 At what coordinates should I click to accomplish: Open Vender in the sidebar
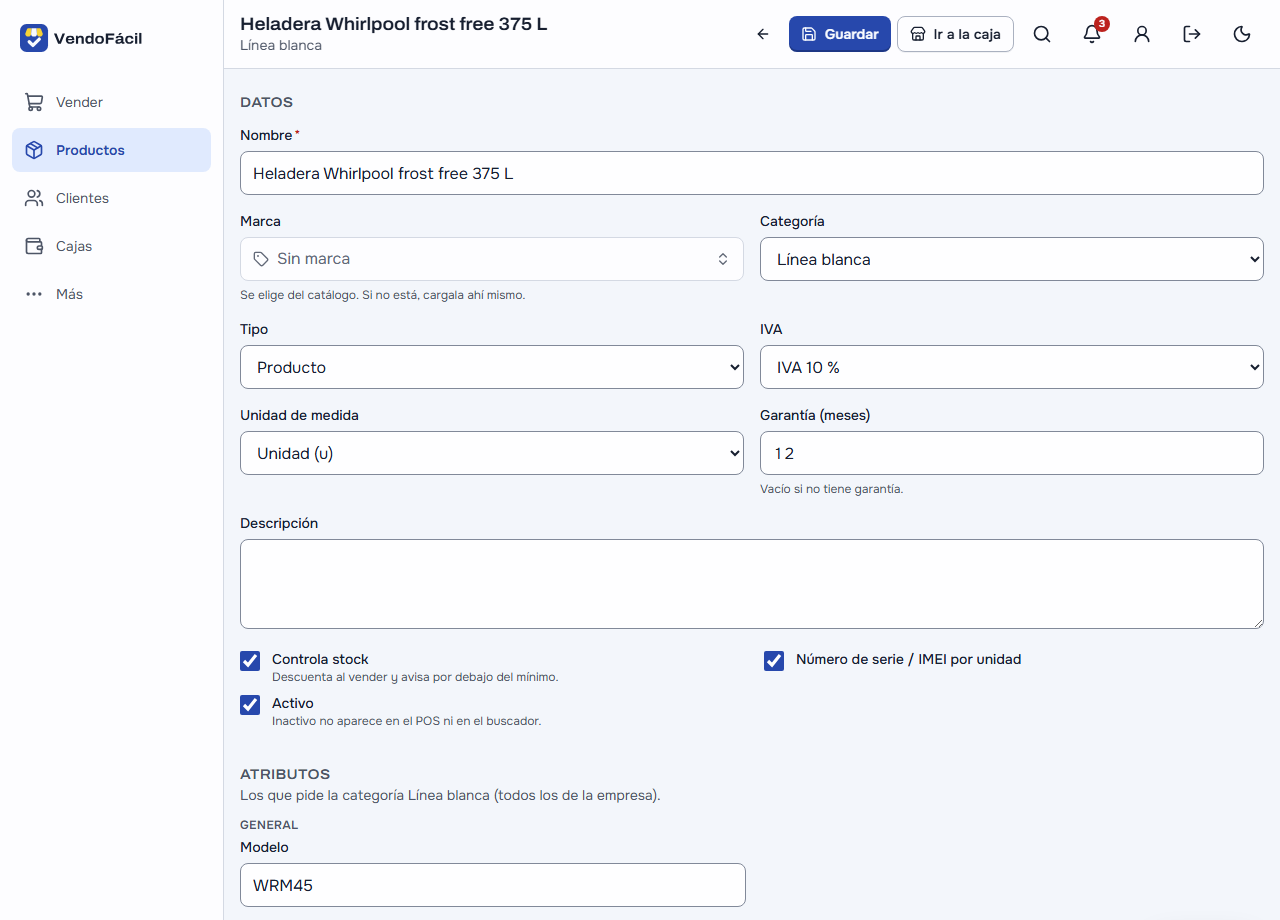(111, 102)
